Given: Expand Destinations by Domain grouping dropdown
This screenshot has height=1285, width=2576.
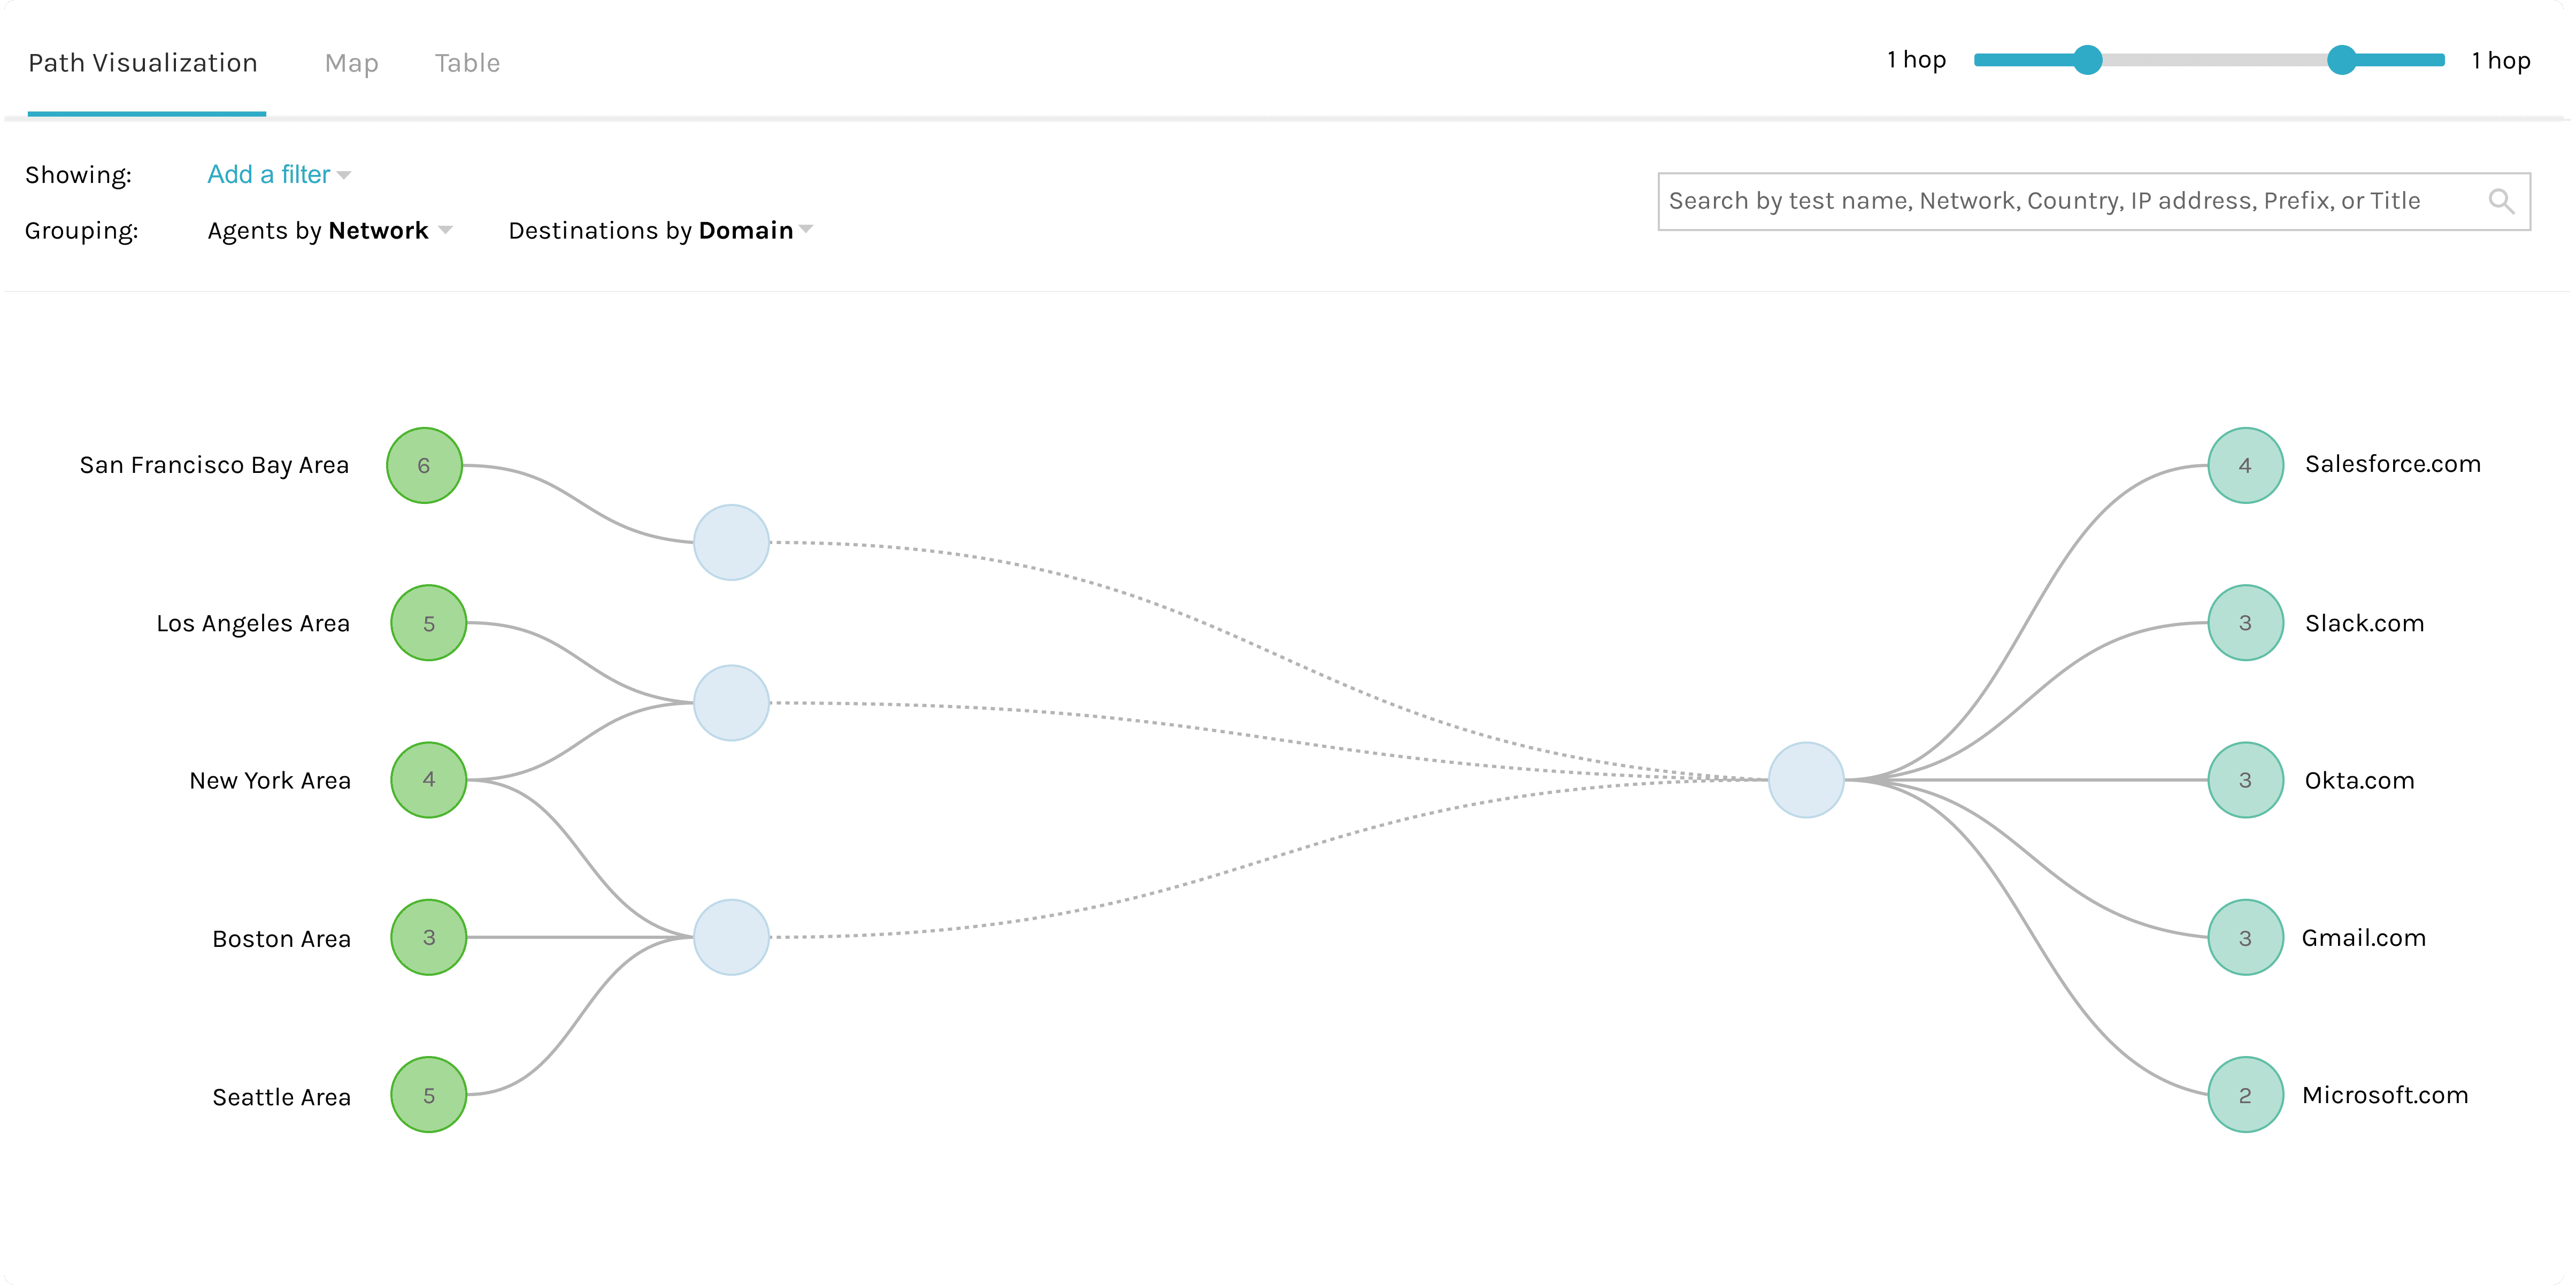Looking at the screenshot, I should tap(660, 231).
